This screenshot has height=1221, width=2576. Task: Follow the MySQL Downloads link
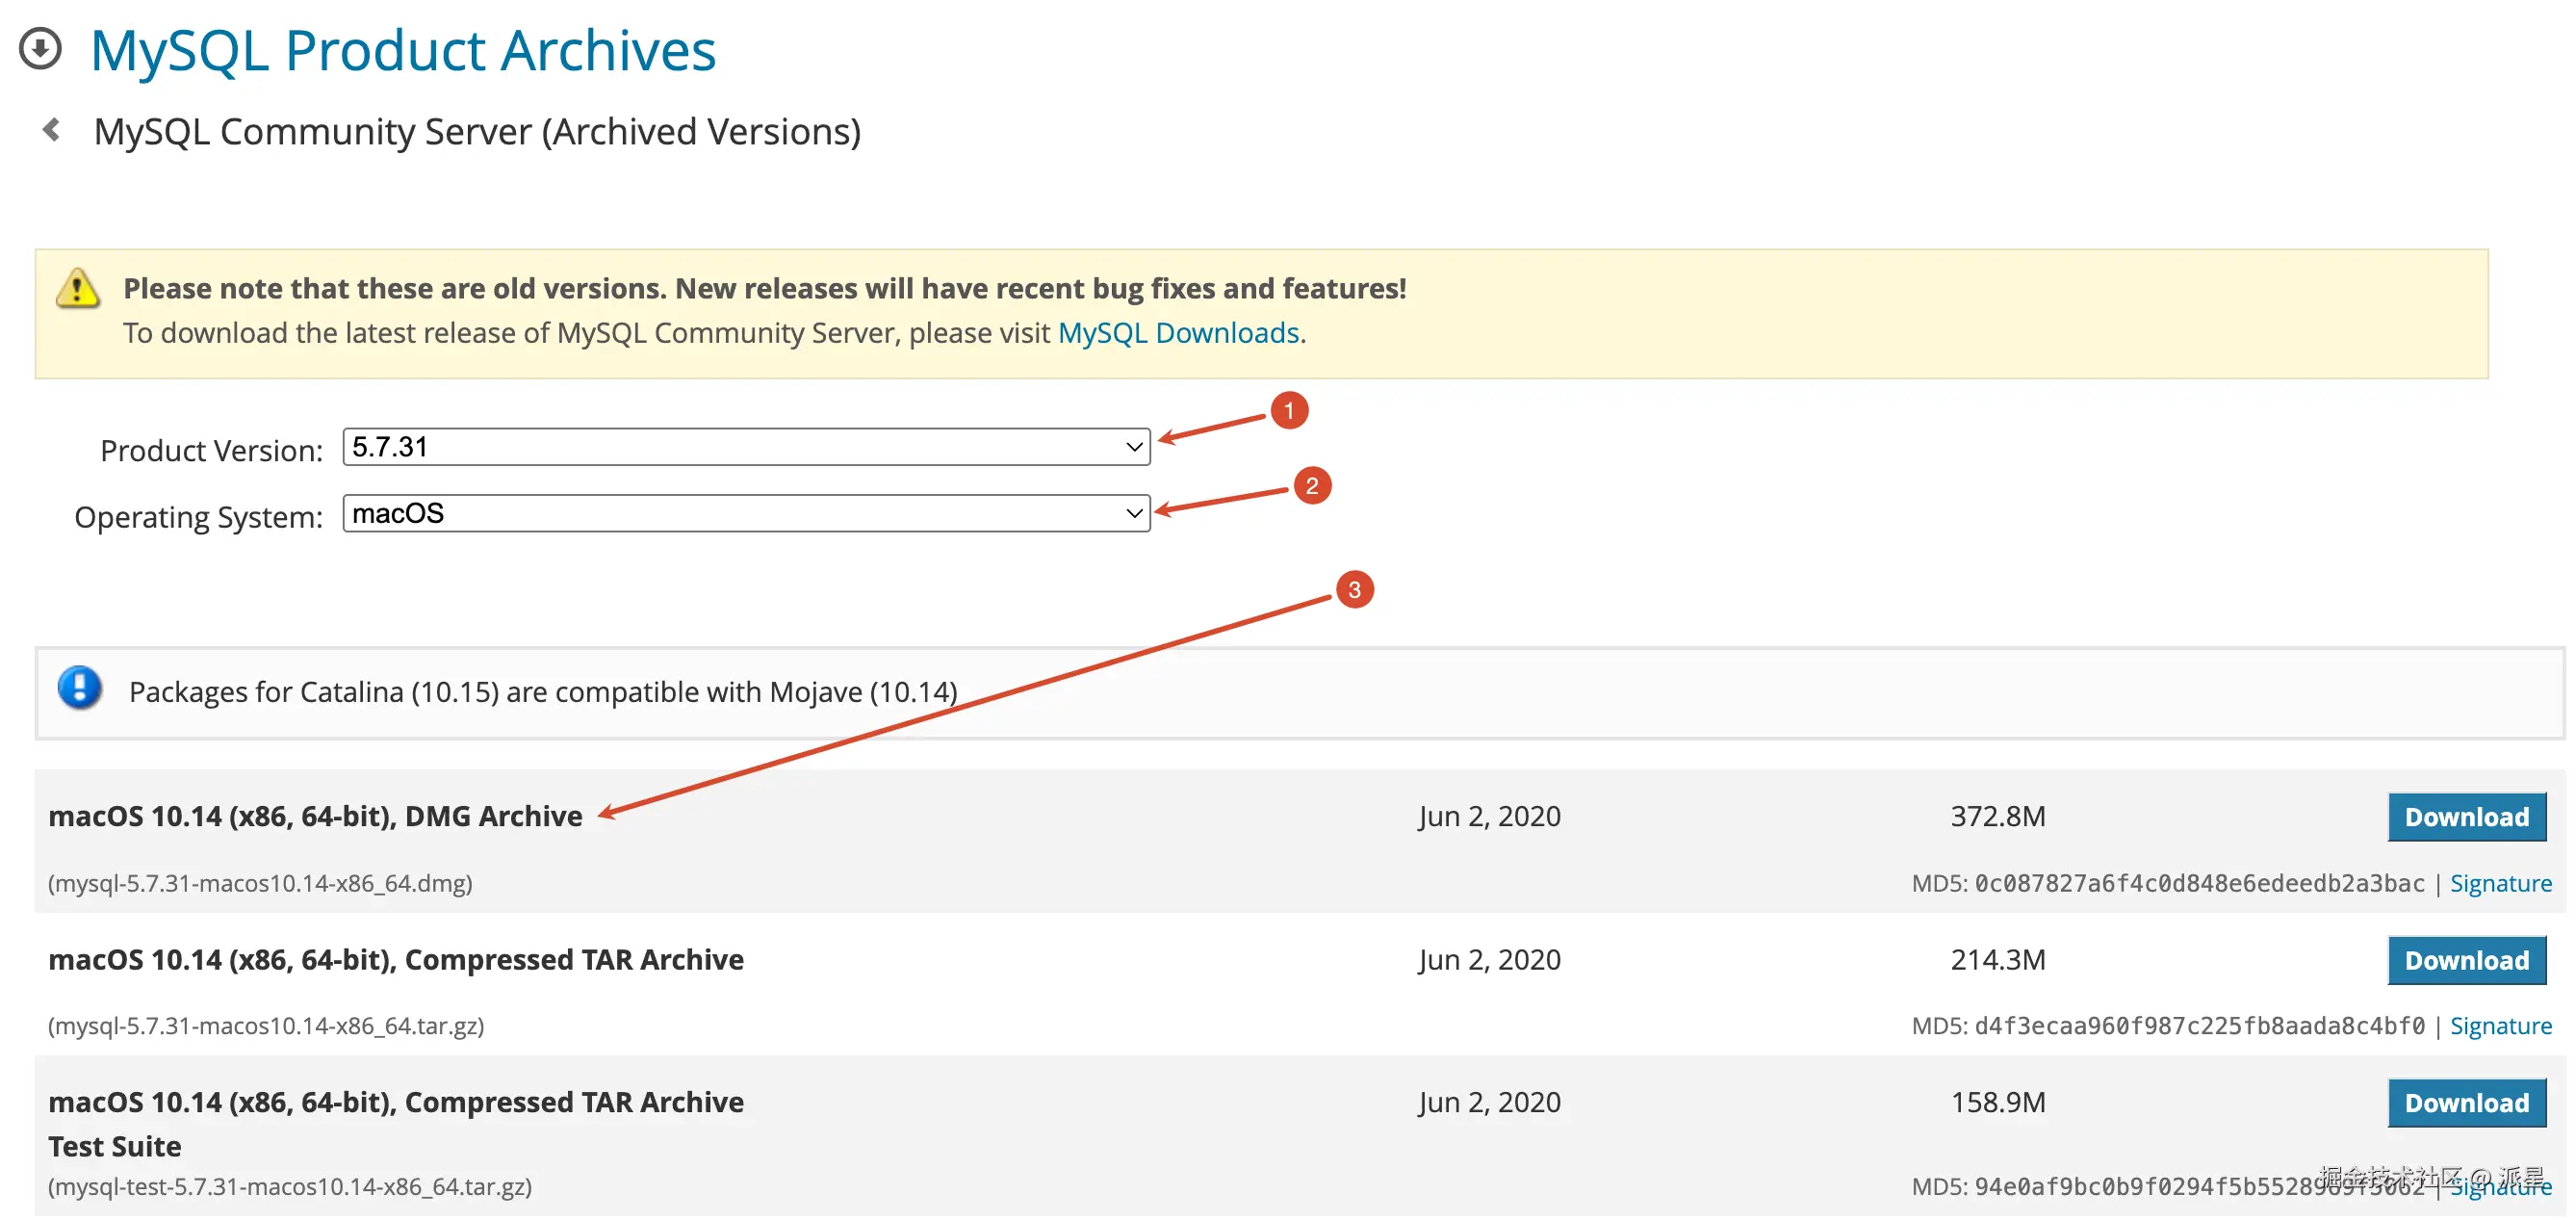pyautogui.click(x=1178, y=333)
